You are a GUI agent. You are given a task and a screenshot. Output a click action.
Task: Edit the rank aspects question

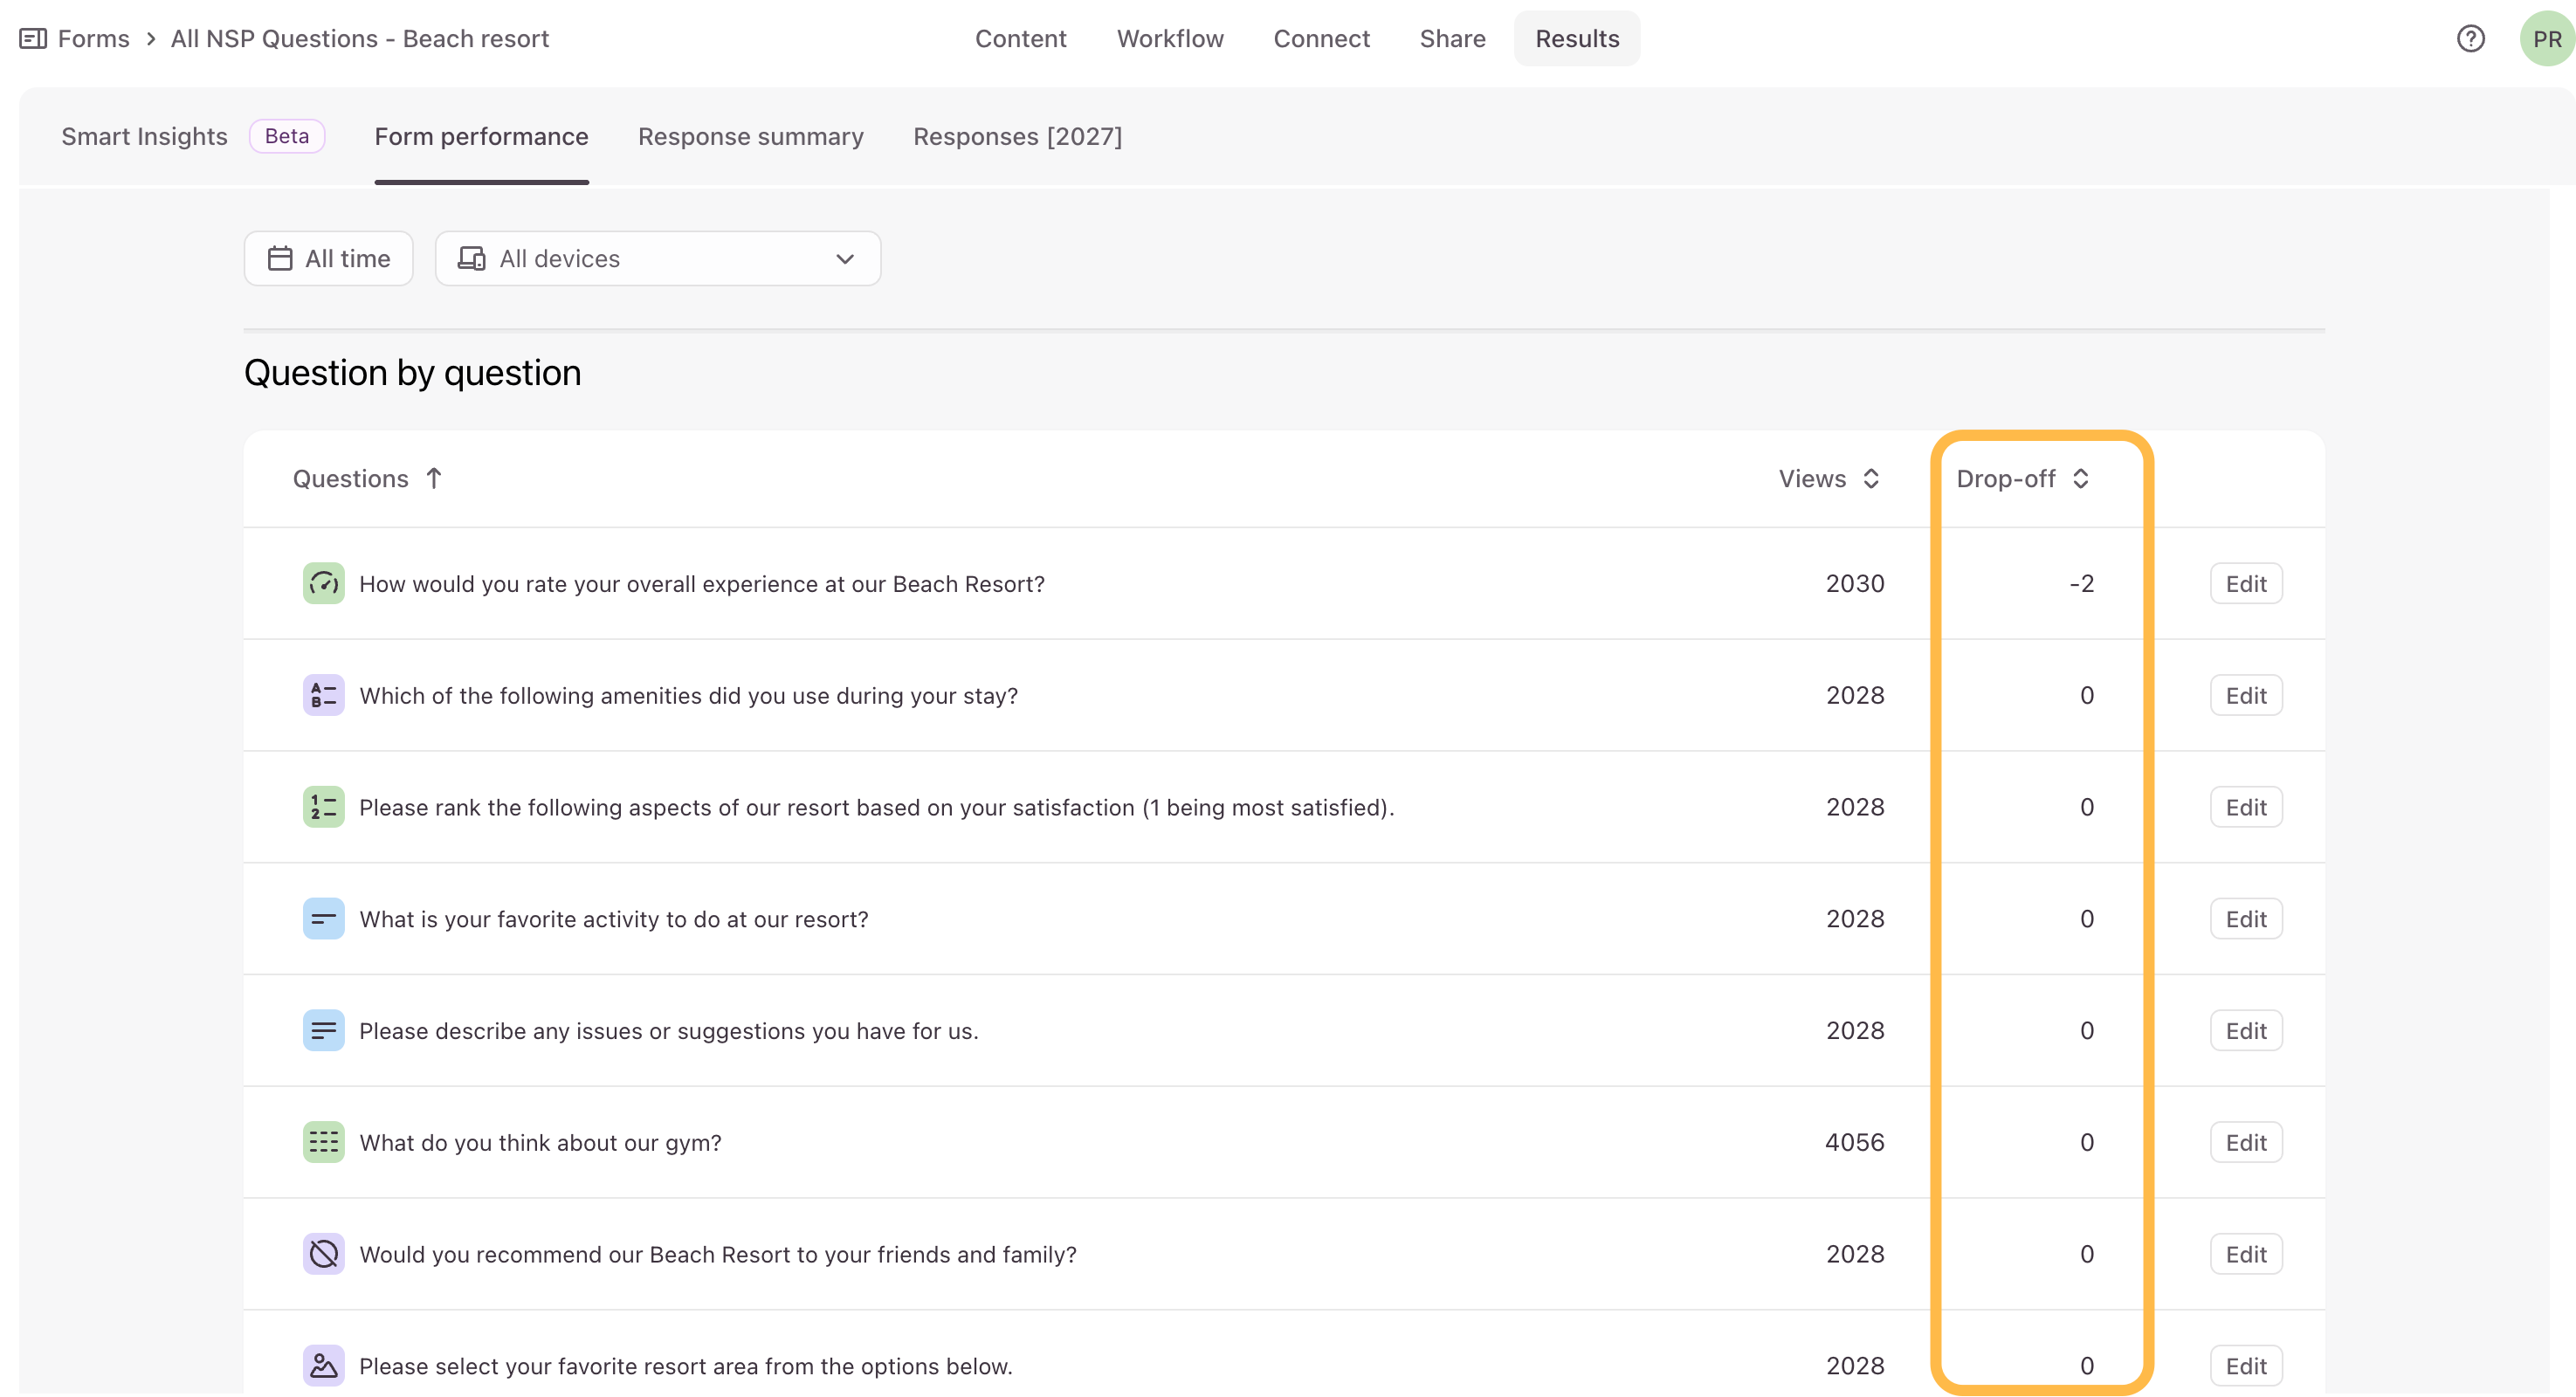coord(2246,808)
